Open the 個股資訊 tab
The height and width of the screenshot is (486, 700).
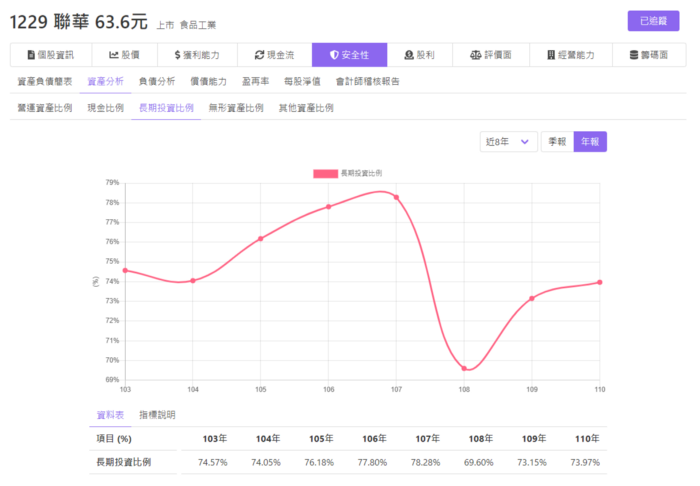(x=51, y=55)
